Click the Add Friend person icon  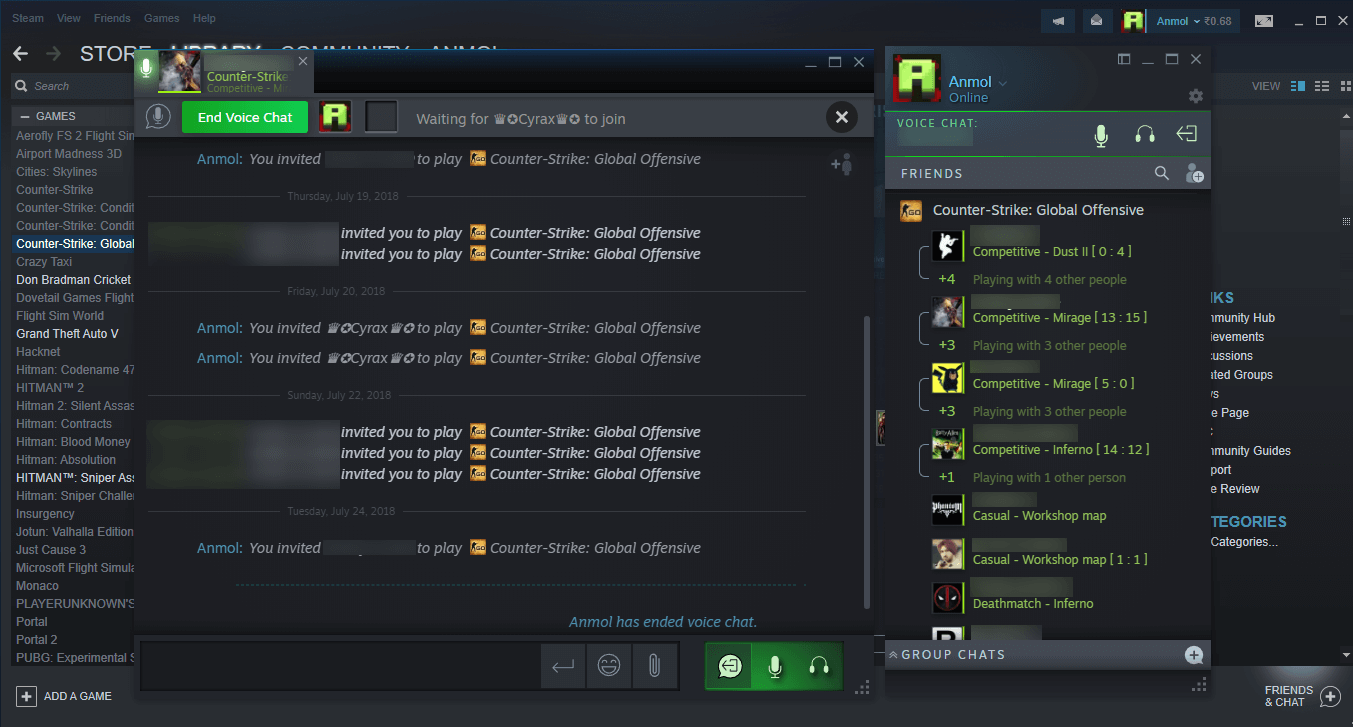click(1195, 172)
